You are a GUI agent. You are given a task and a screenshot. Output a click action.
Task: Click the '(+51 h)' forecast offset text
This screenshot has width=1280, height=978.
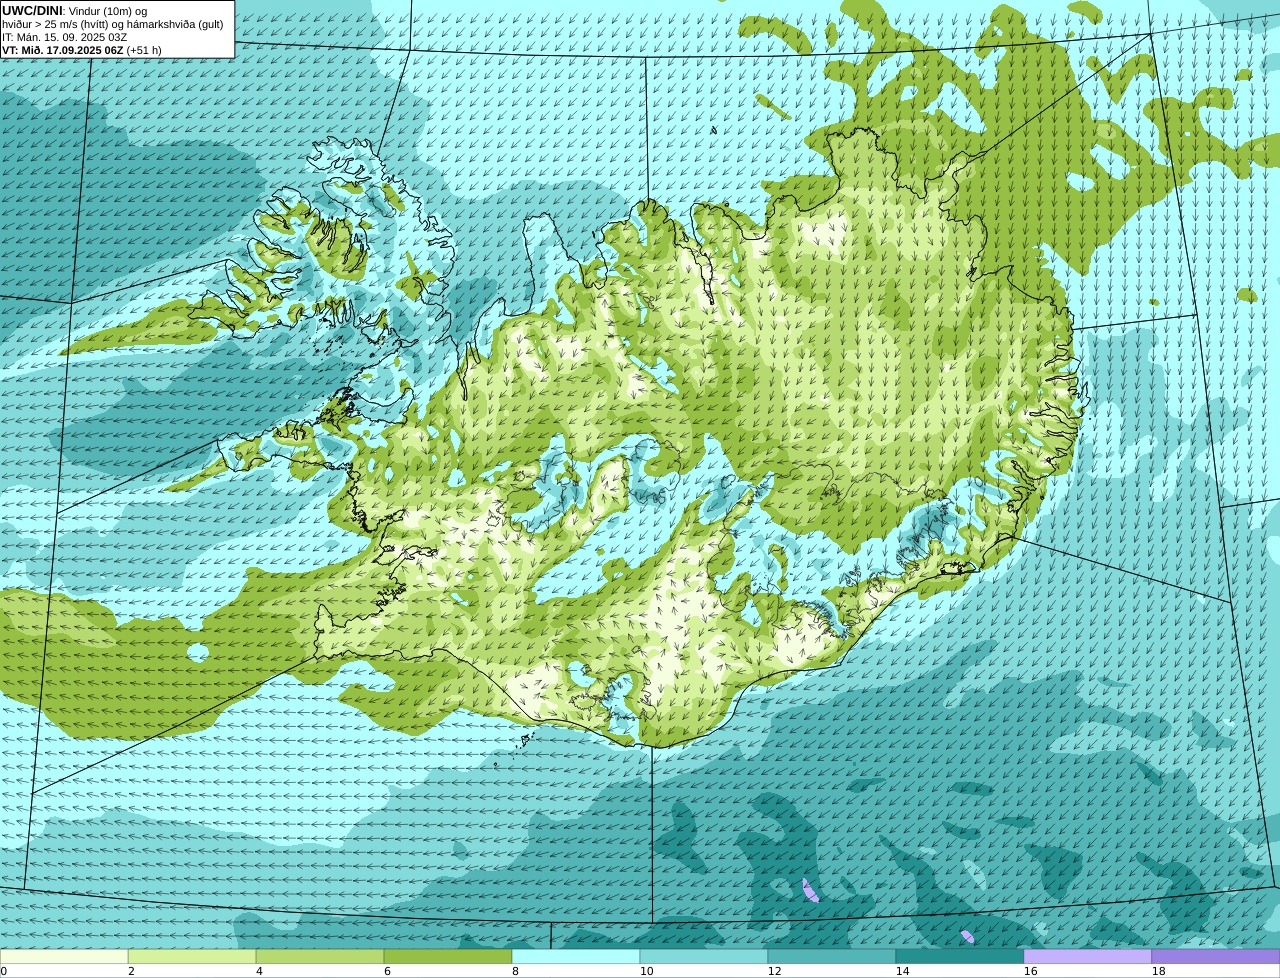(x=144, y=50)
